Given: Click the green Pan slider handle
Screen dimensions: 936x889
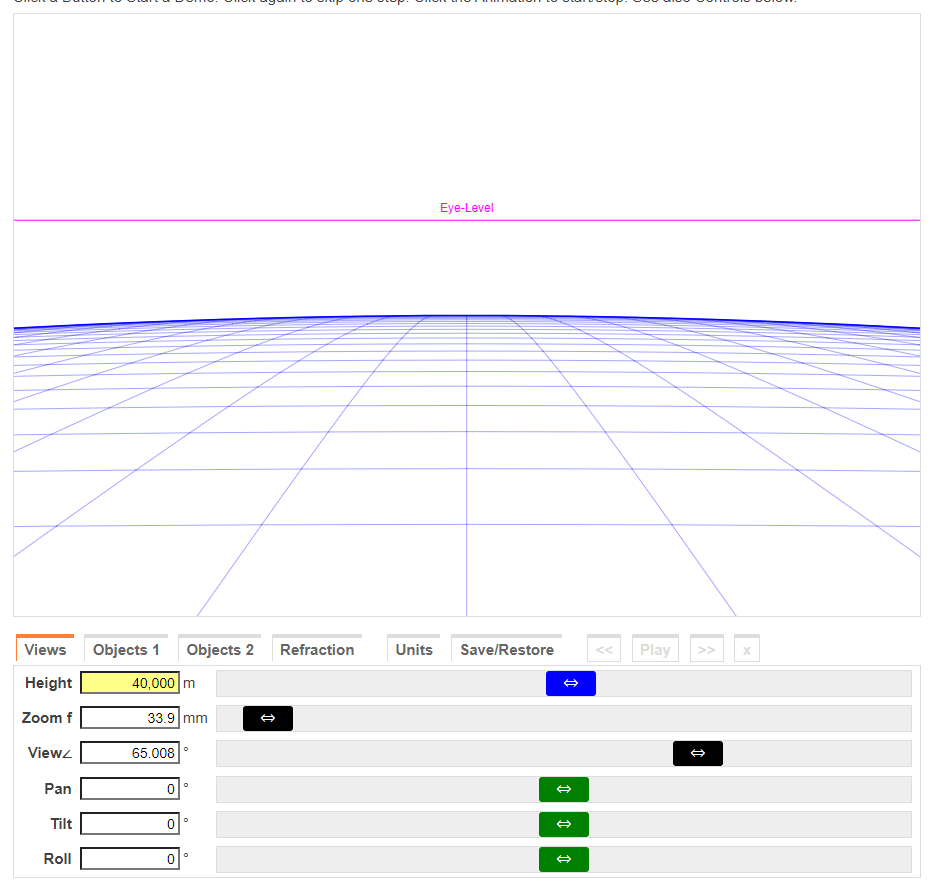Looking at the screenshot, I should pyautogui.click(x=564, y=789).
